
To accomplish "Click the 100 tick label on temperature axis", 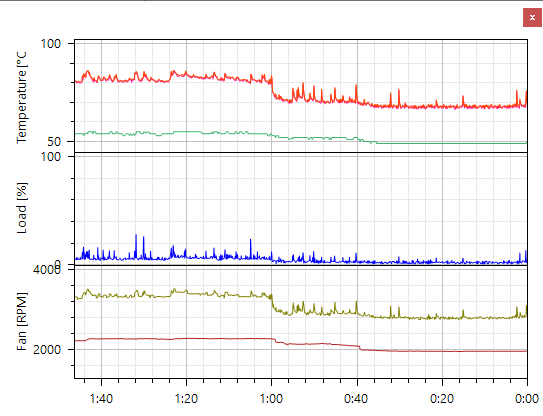I will (51, 44).
